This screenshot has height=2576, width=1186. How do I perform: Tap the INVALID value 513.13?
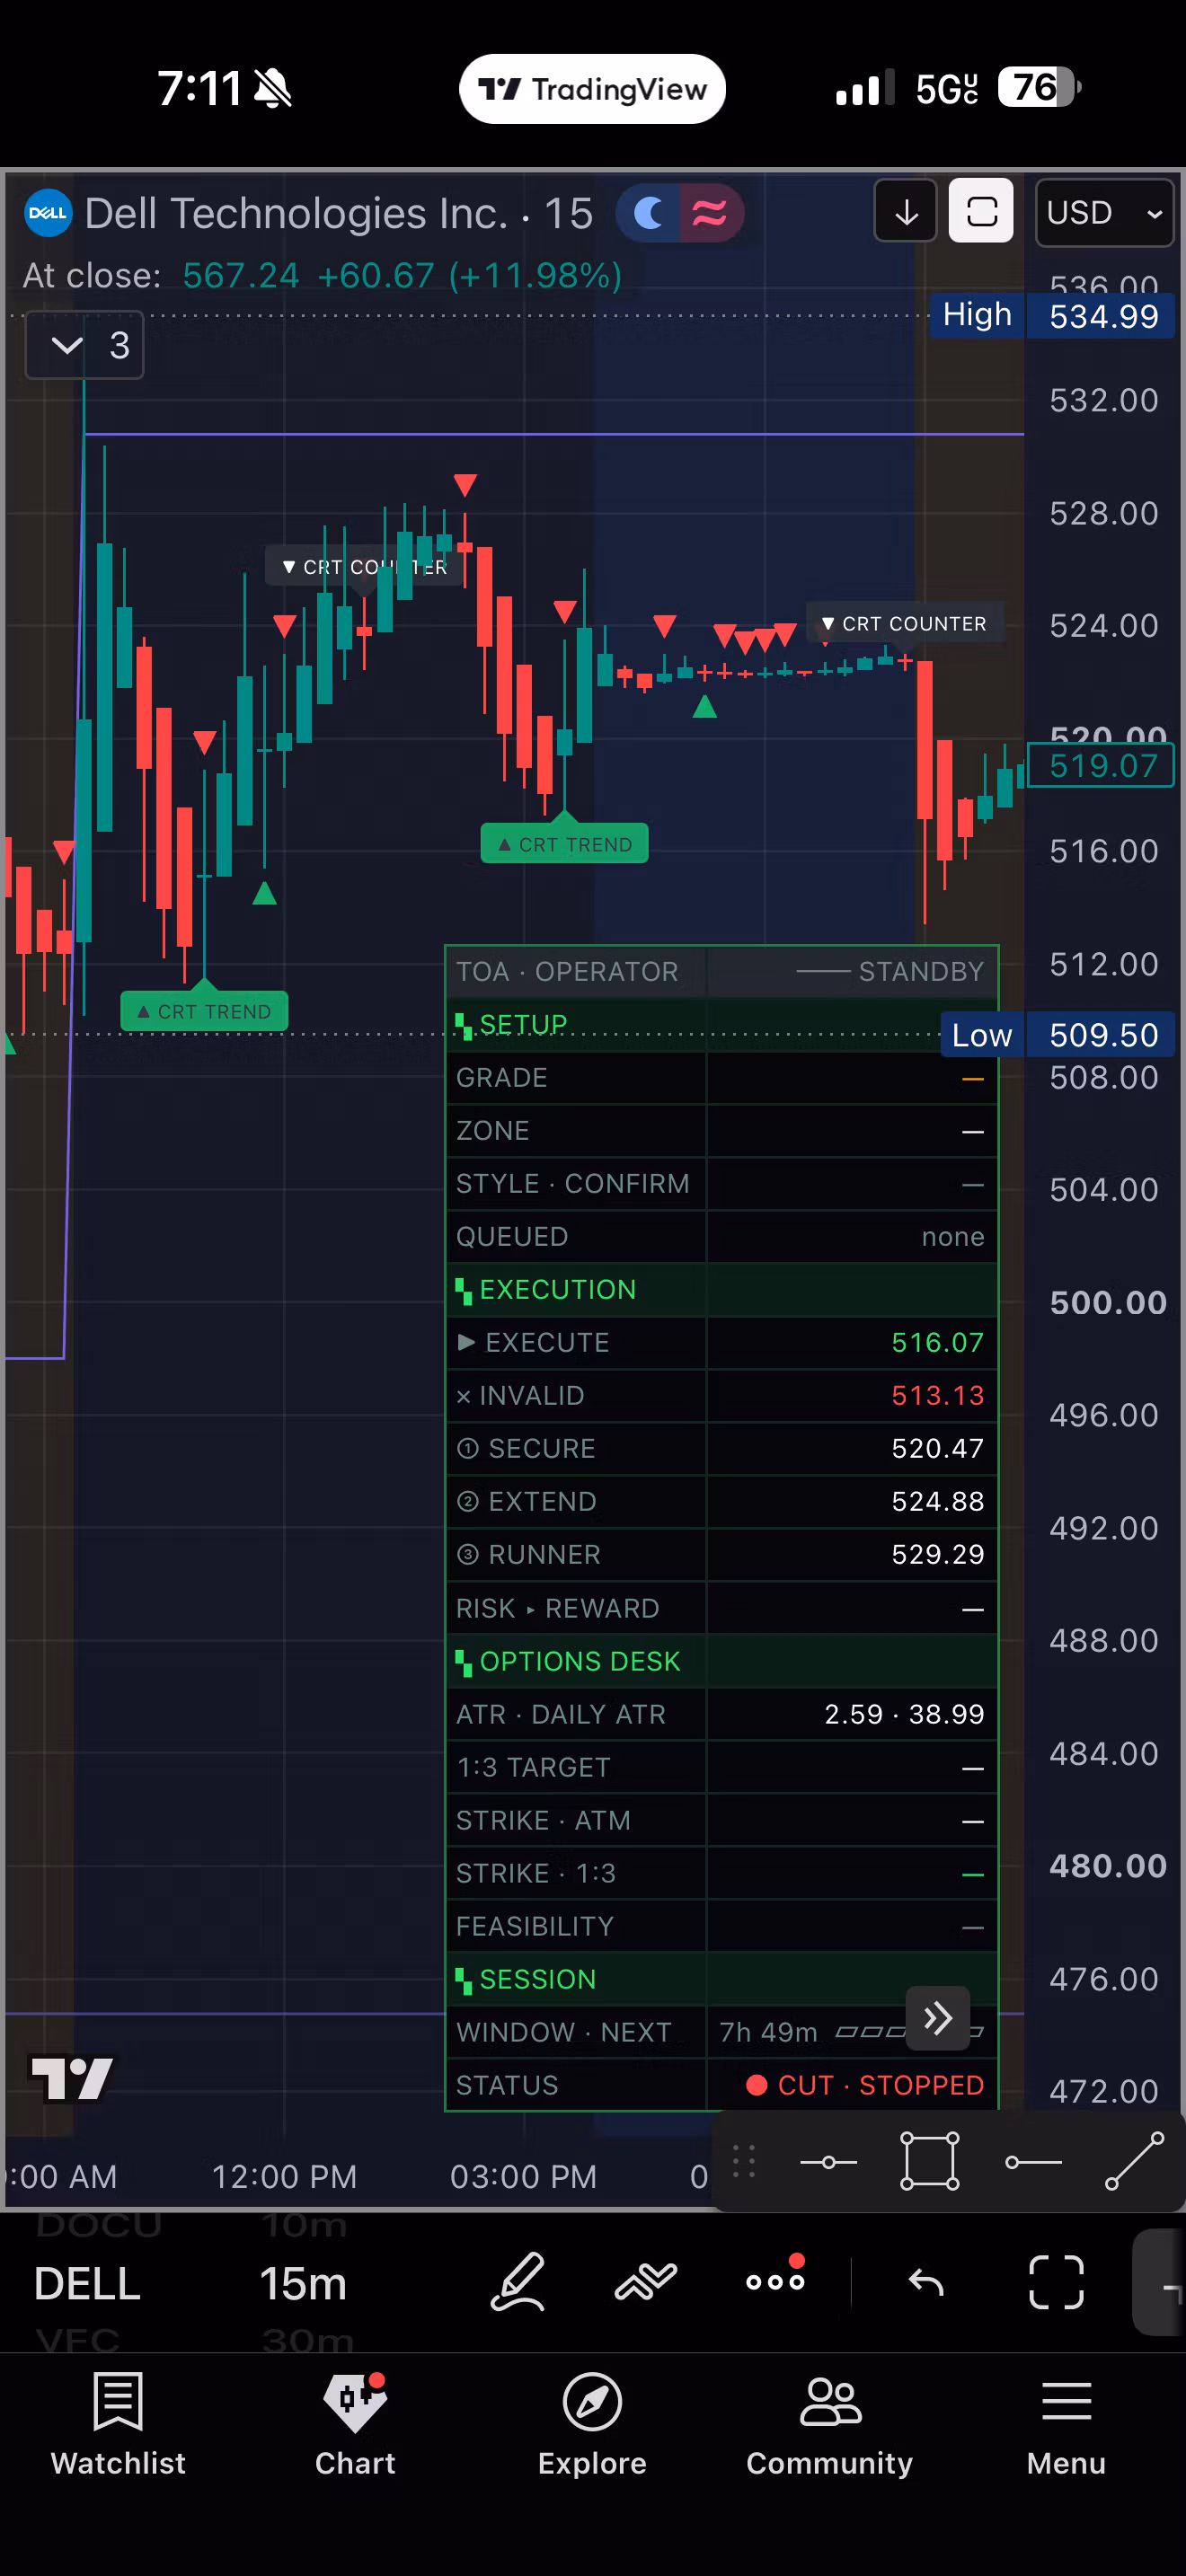coord(937,1395)
